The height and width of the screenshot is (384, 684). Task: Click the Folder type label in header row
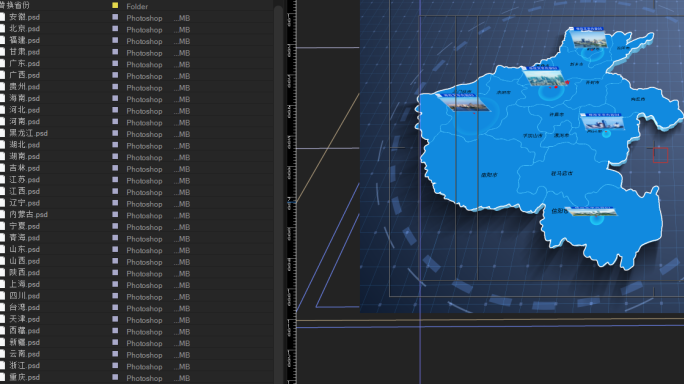(137, 7)
